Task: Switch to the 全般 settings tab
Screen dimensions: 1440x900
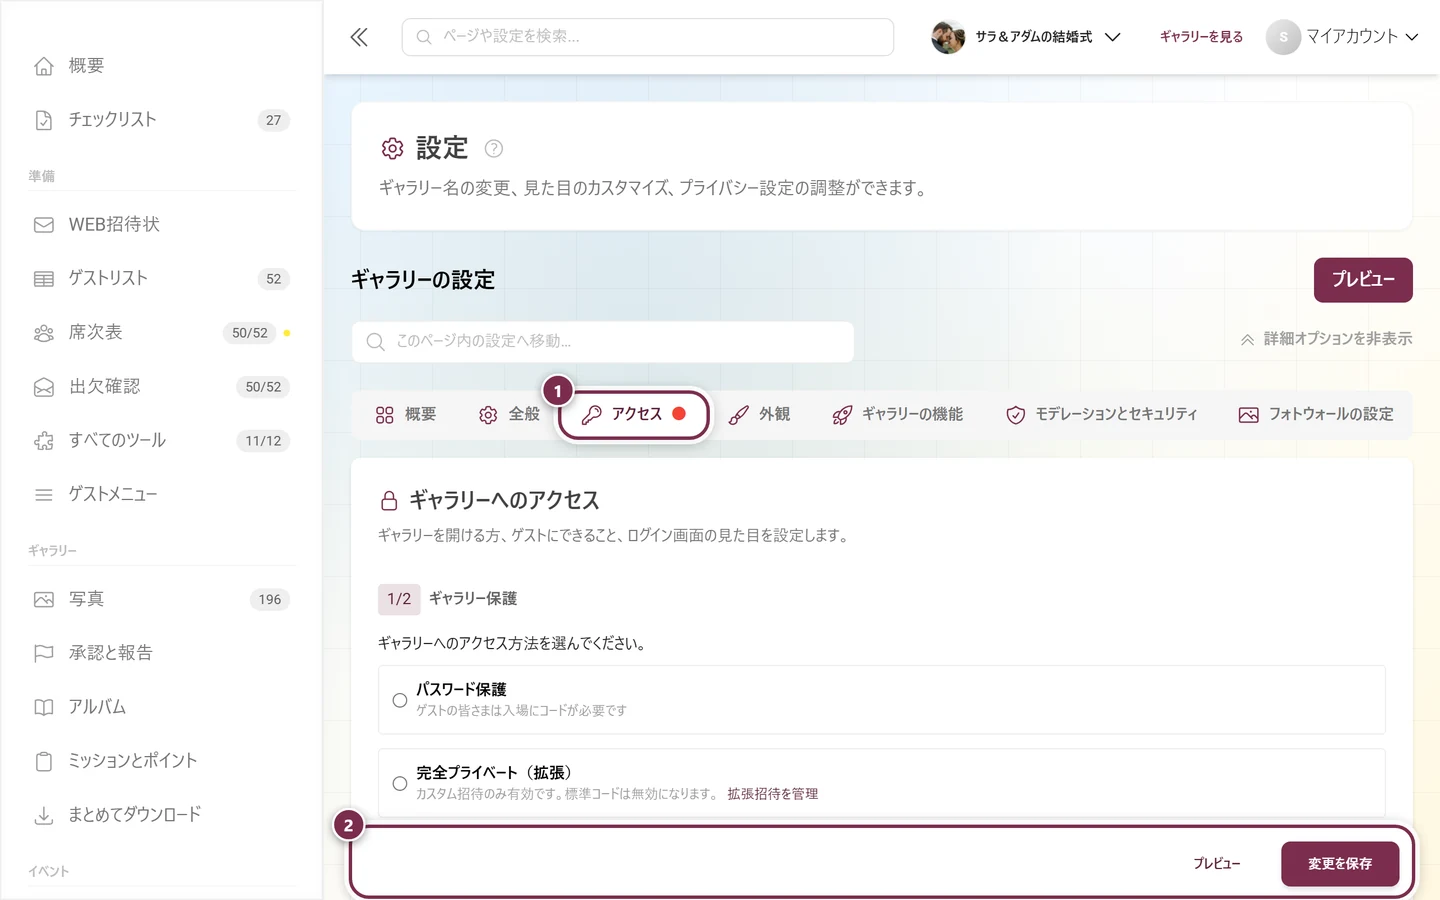Action: click(x=509, y=415)
